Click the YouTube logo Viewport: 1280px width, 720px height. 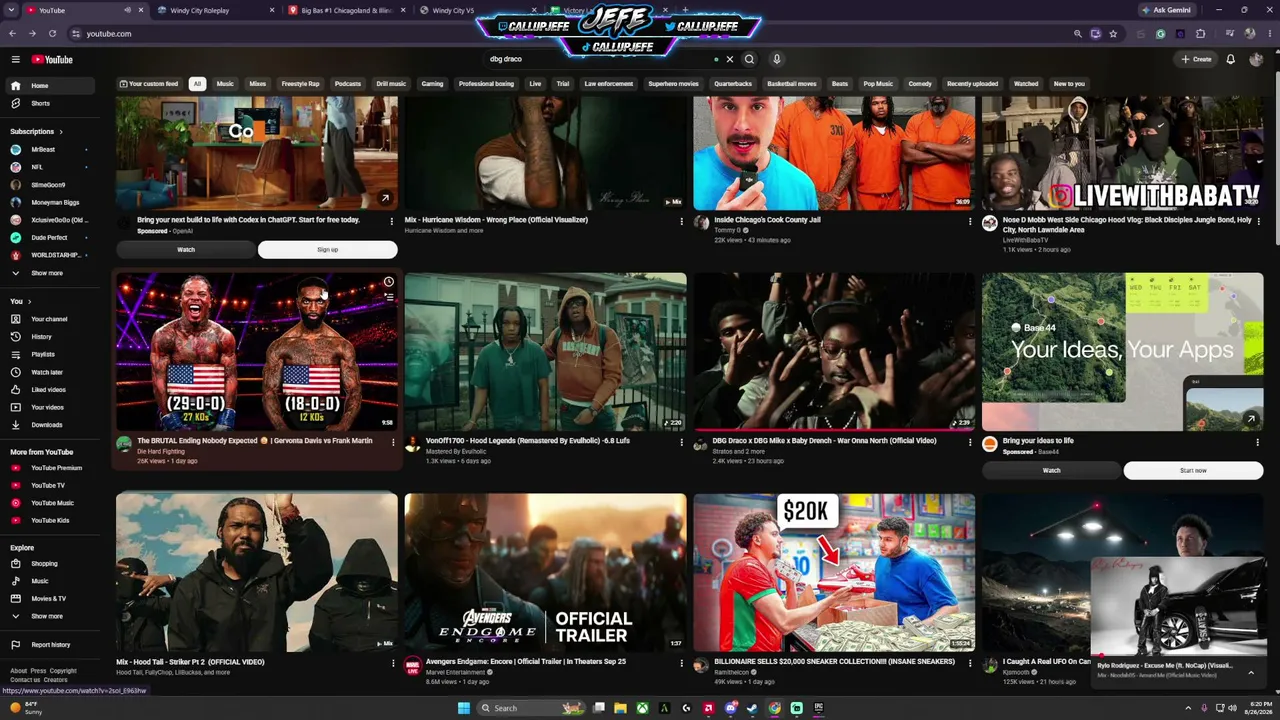(x=52, y=59)
